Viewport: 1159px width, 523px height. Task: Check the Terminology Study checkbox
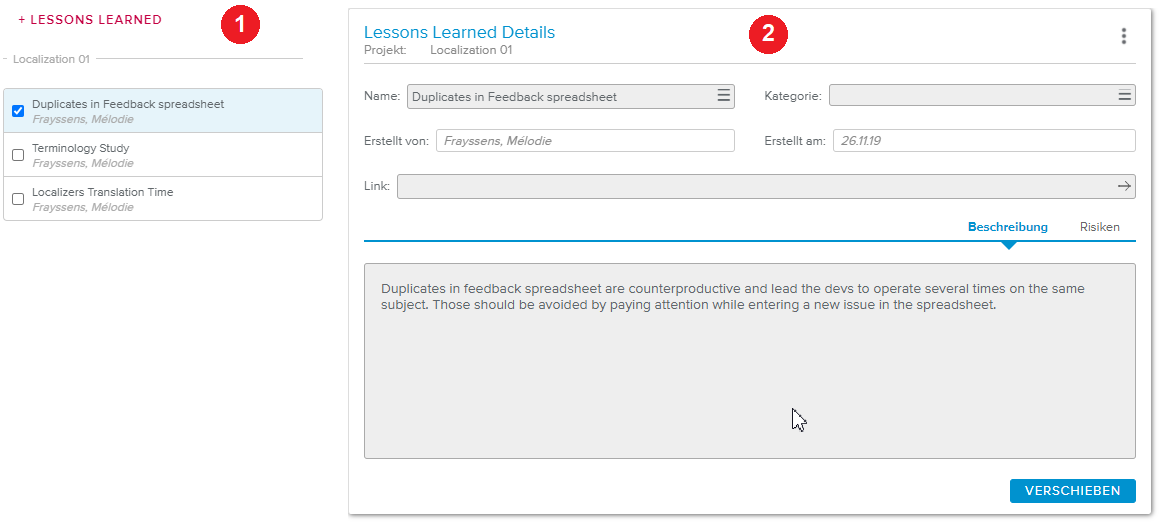pyautogui.click(x=18, y=155)
